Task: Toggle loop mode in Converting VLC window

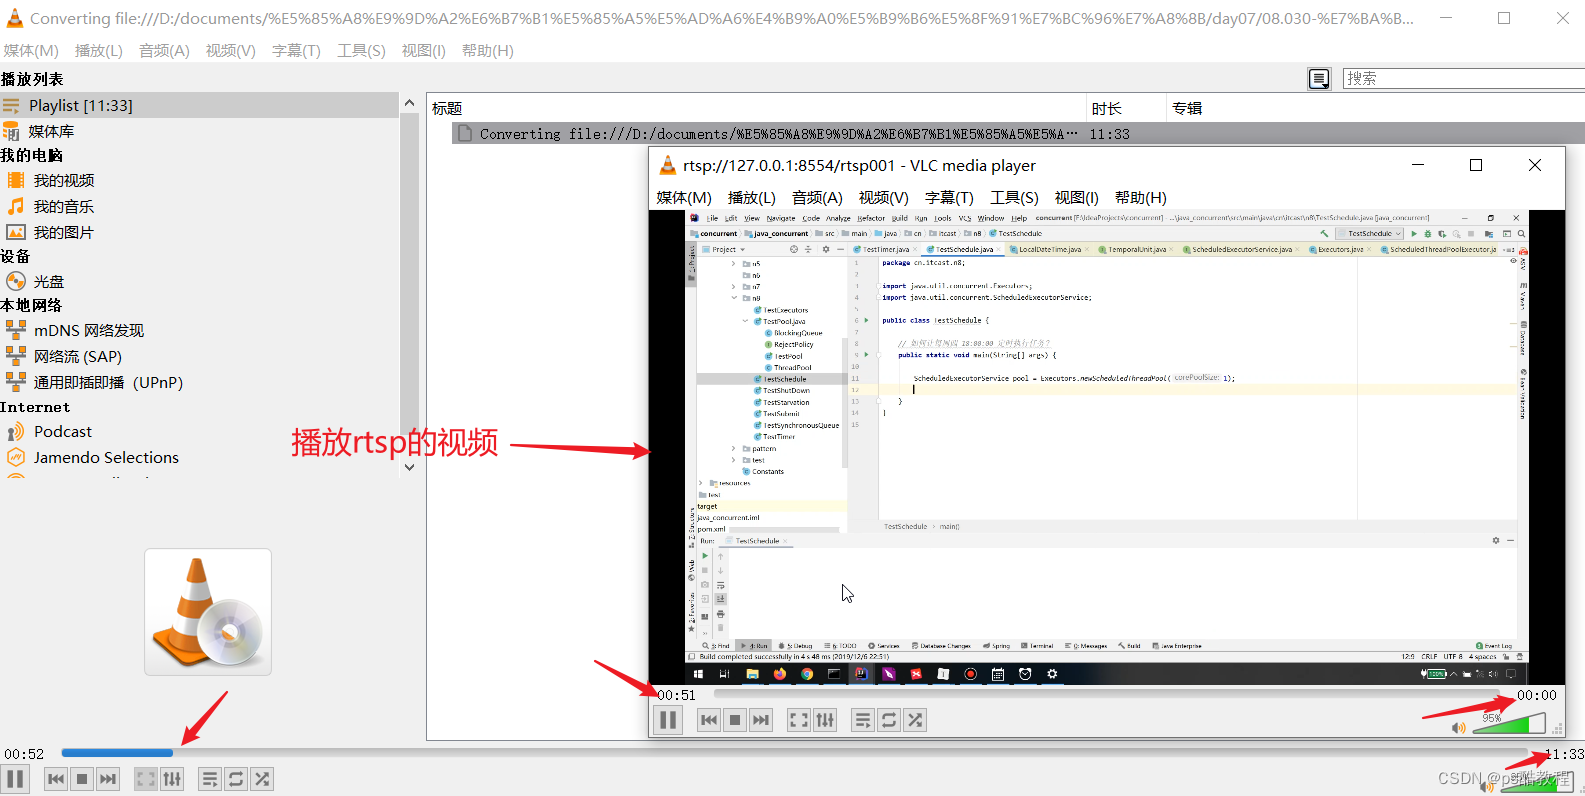Action: coord(236,779)
